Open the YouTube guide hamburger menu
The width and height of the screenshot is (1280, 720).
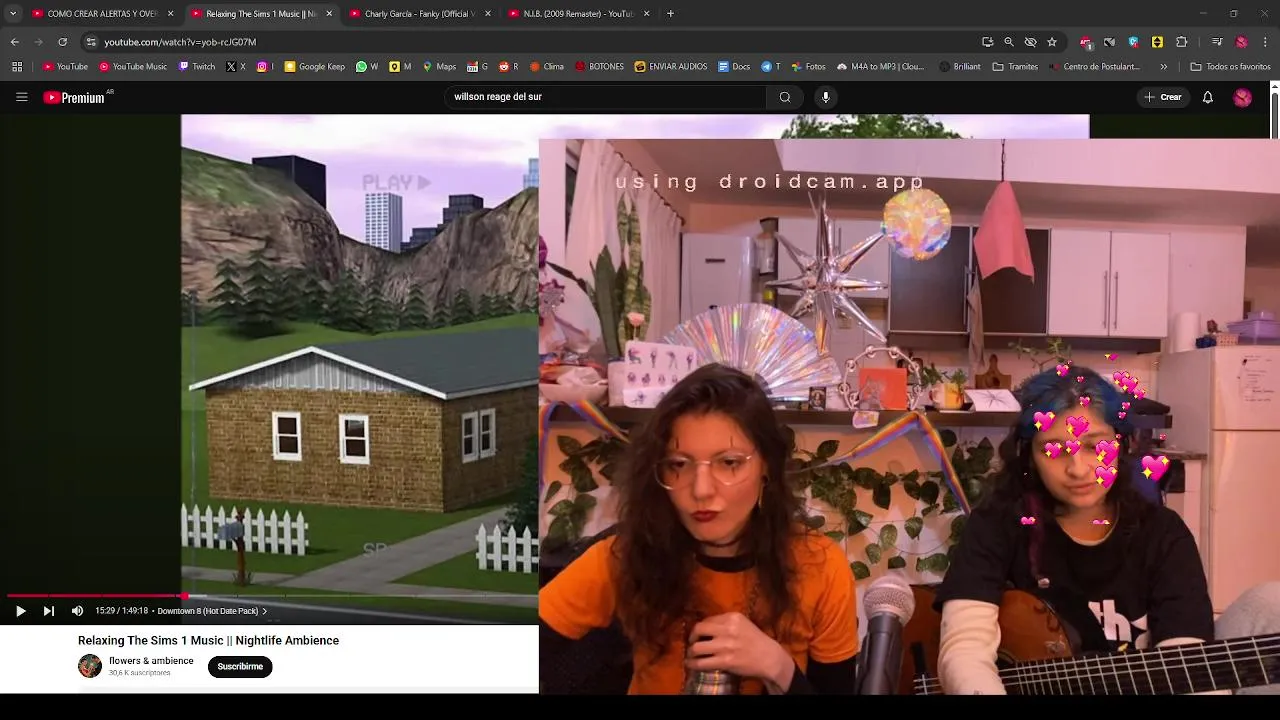[x=21, y=97]
